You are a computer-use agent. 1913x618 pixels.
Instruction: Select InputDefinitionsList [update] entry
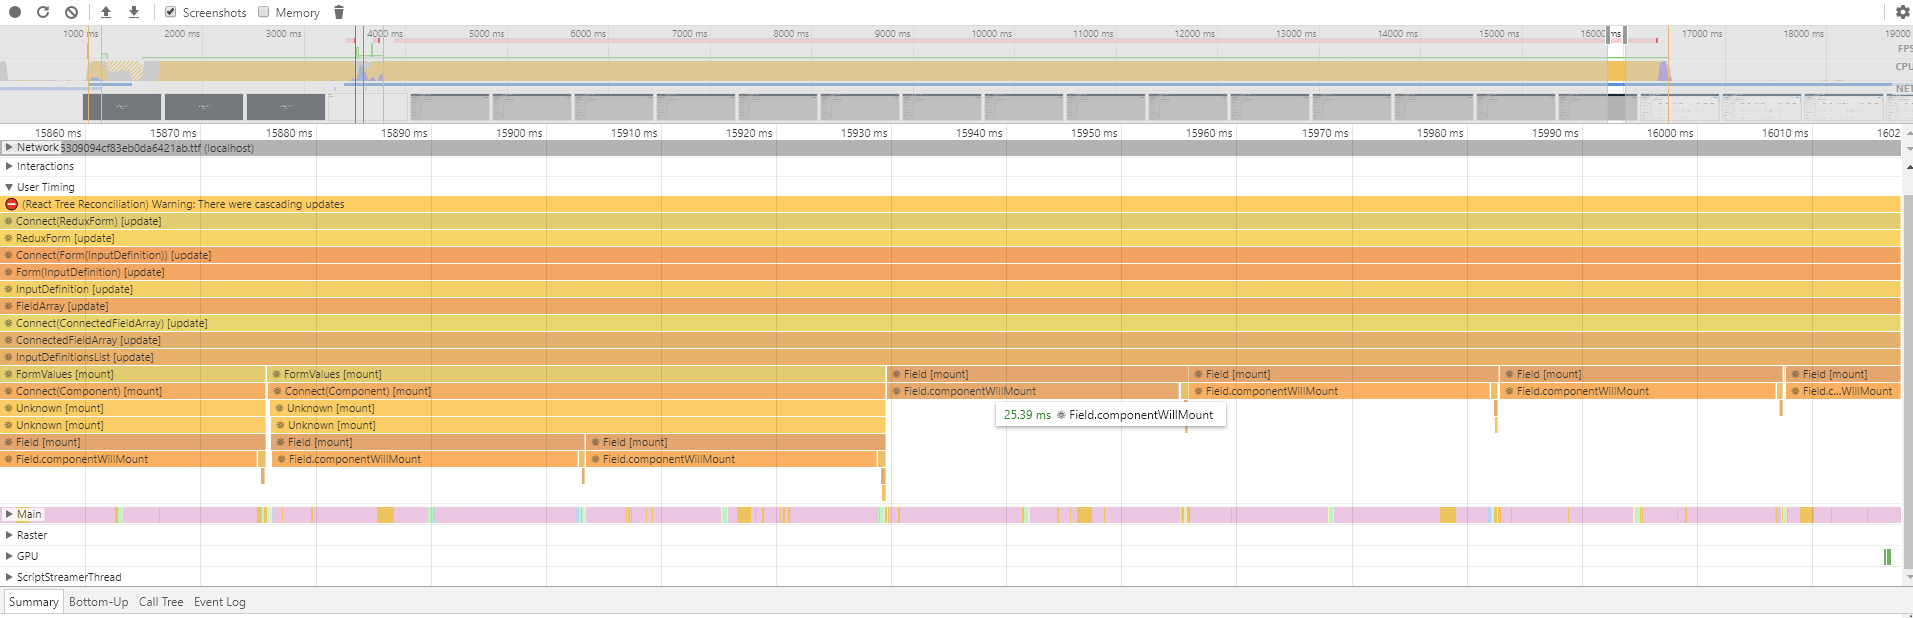950,357
